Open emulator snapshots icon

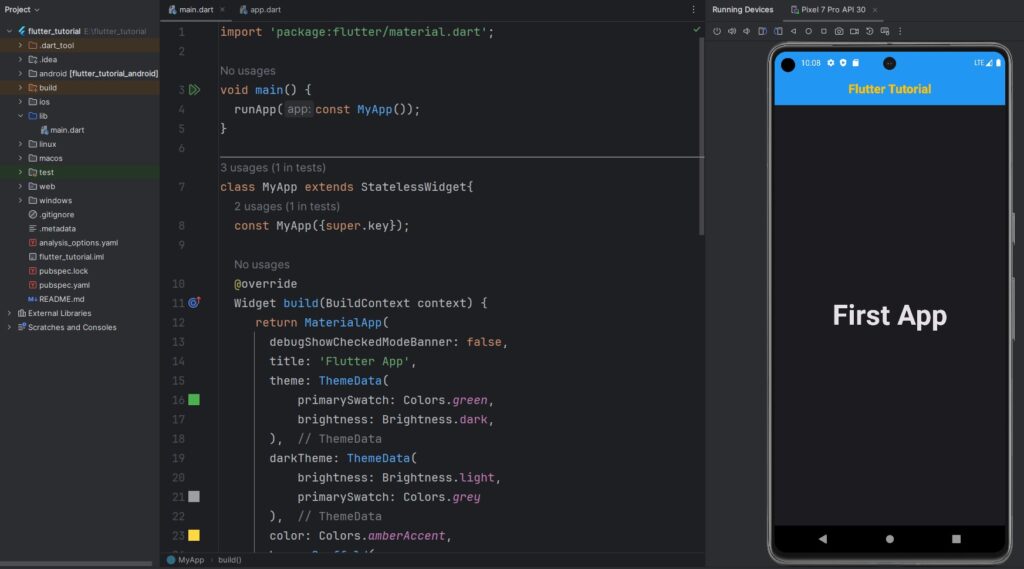[x=869, y=31]
